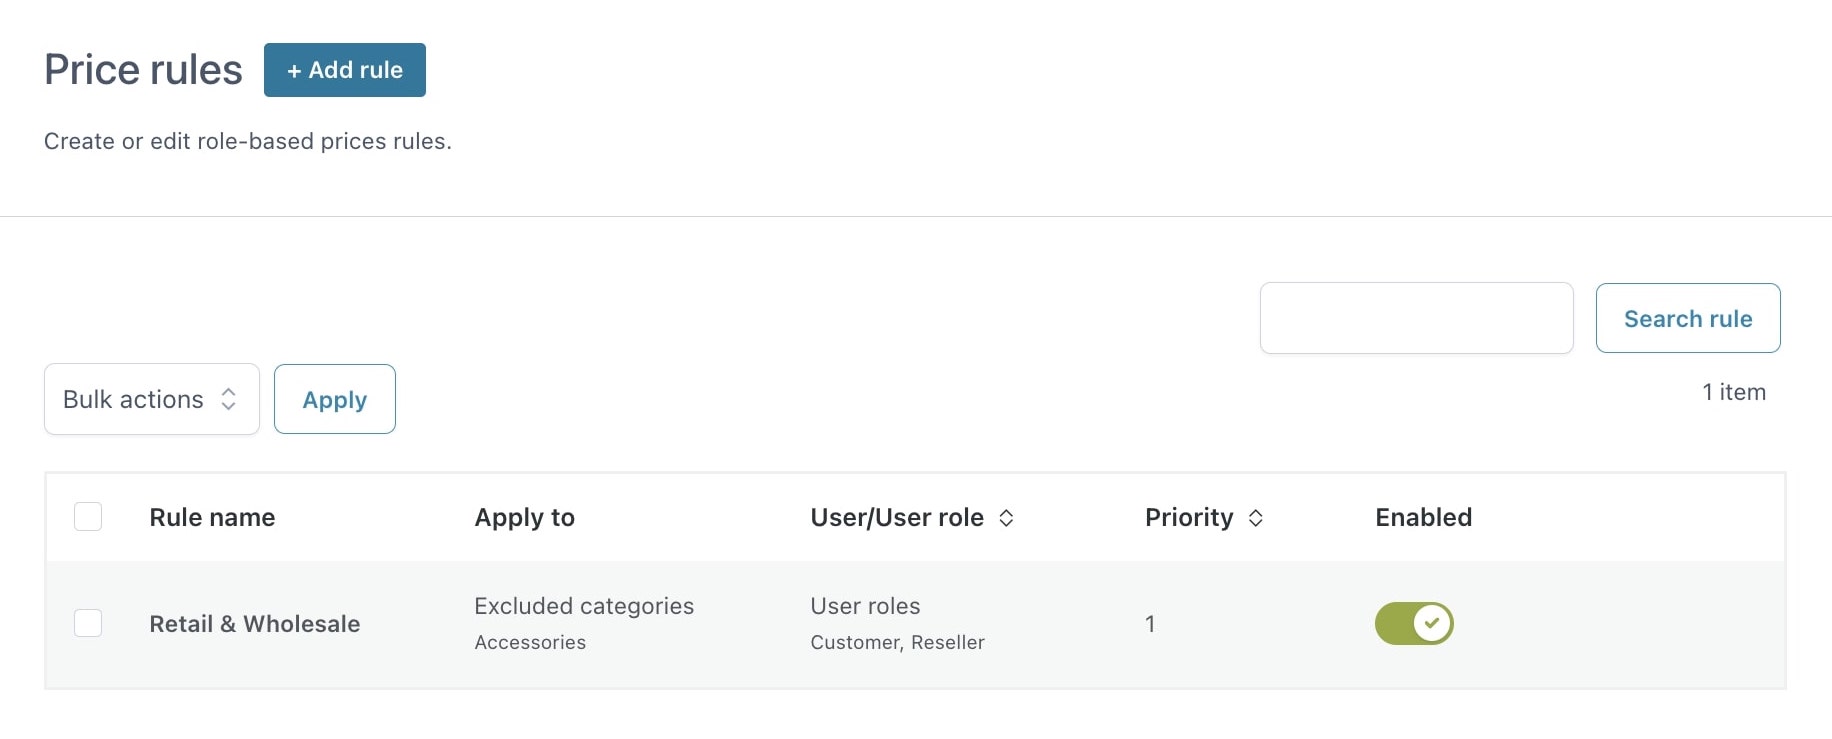The image size is (1832, 739).
Task: Click the plus sign on Add rule
Action: (294, 71)
